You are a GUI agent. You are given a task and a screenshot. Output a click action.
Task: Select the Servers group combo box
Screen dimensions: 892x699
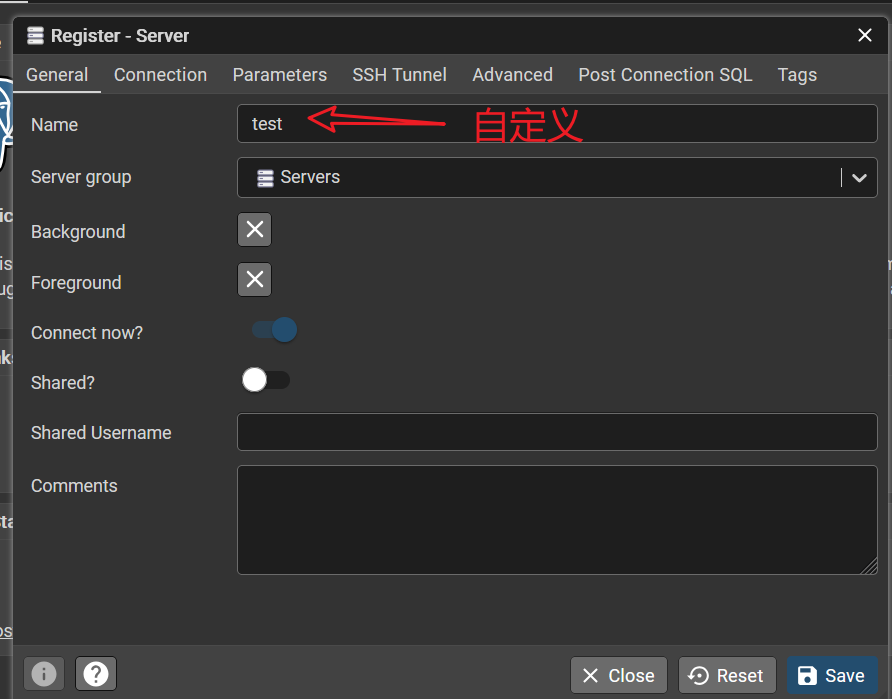pos(540,178)
